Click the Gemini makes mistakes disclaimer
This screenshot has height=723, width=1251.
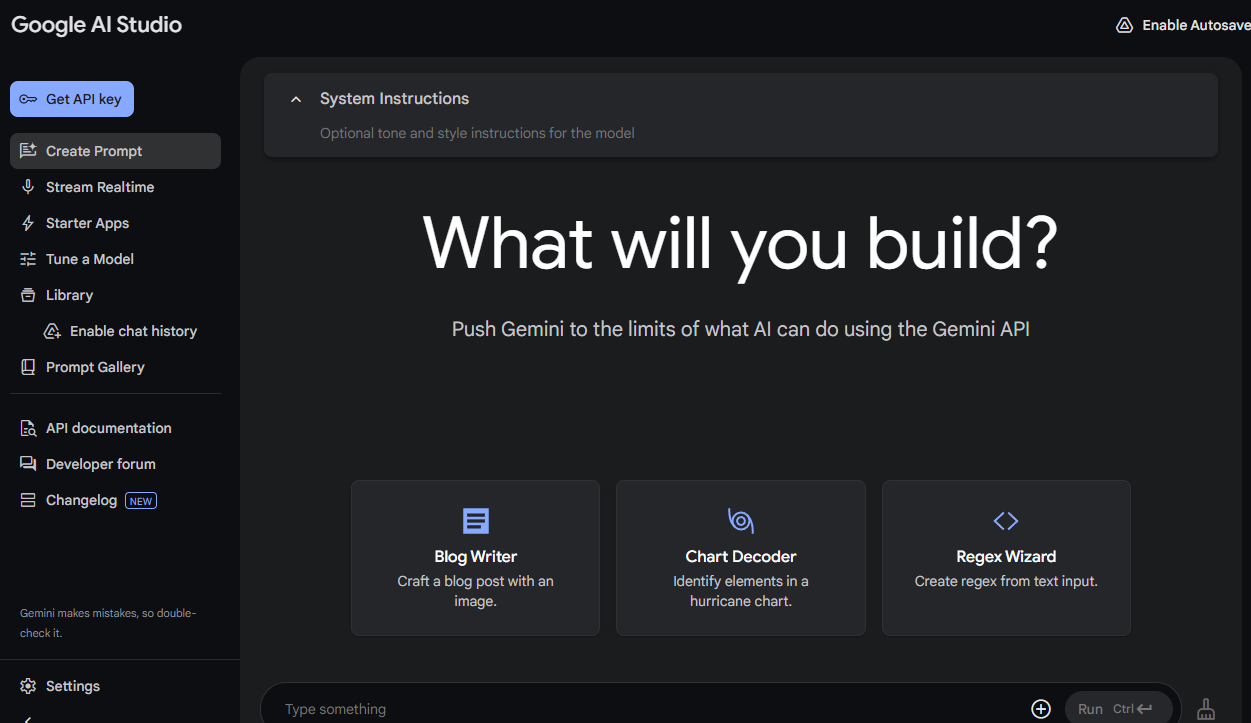click(109, 623)
